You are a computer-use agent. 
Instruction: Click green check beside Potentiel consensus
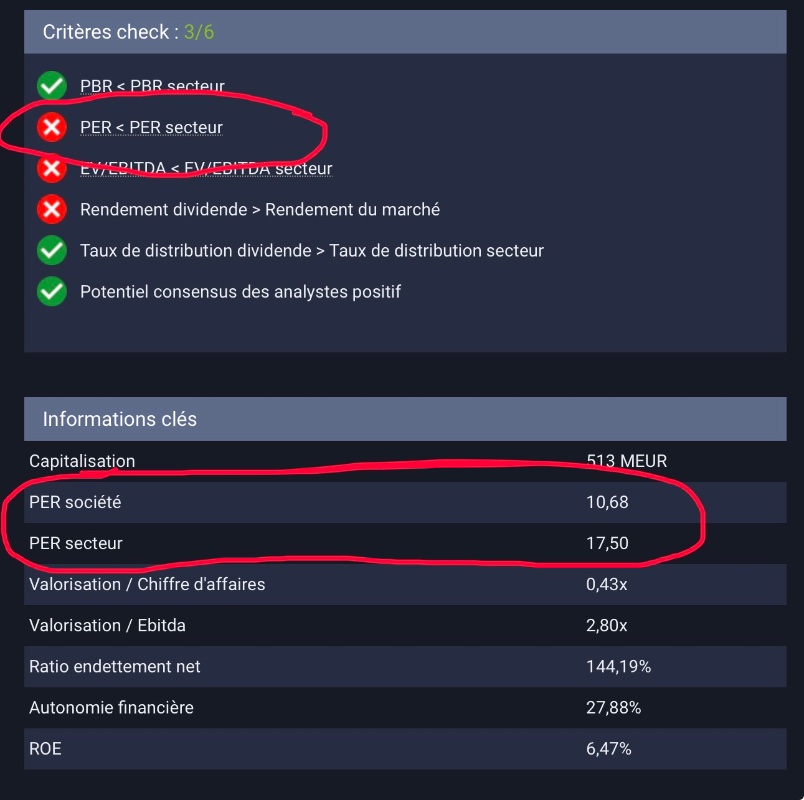pyautogui.click(x=51, y=292)
